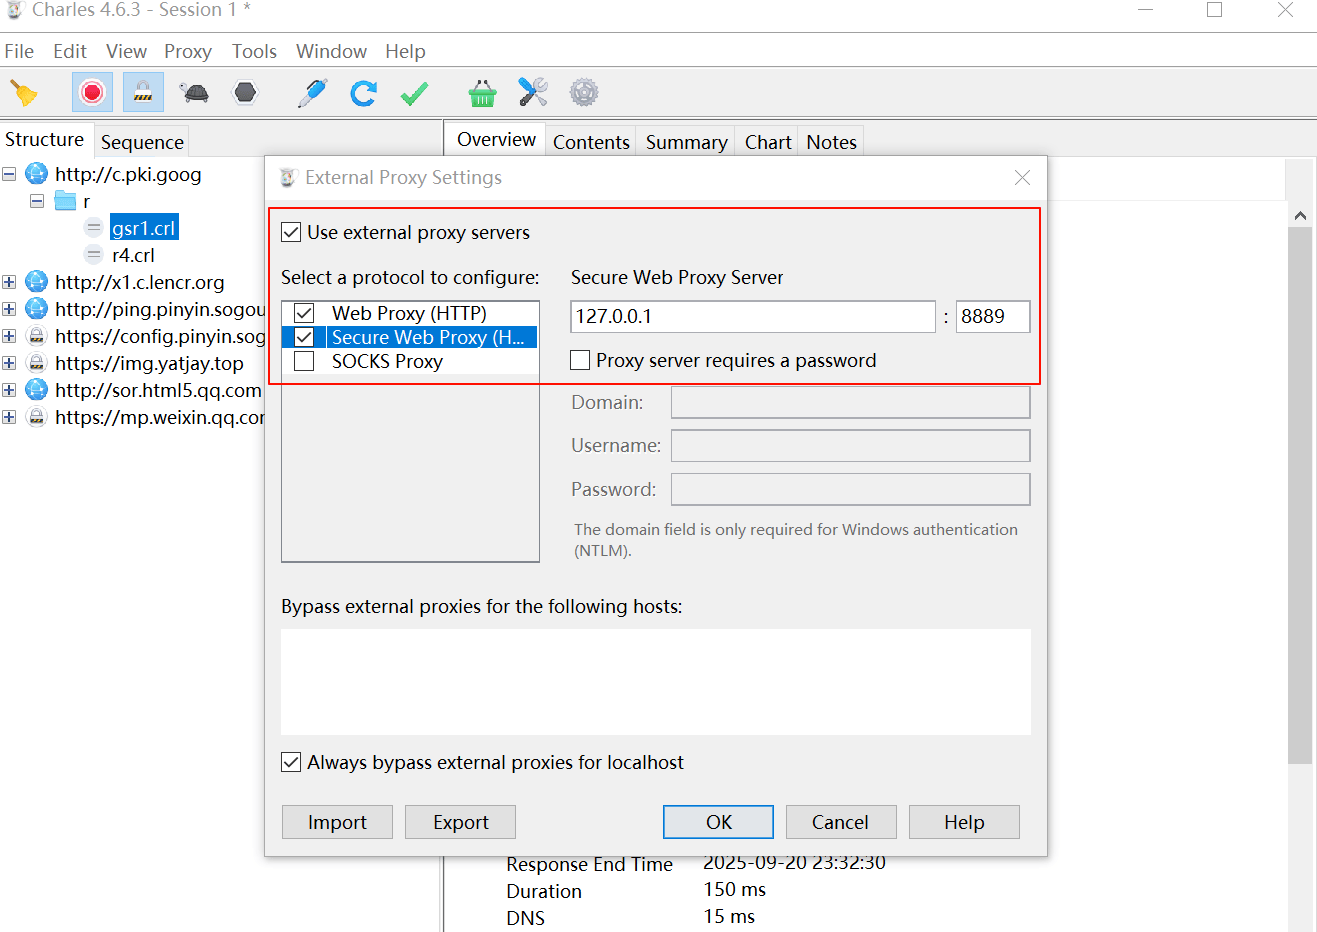The width and height of the screenshot is (1317, 932).
Task: Compose a request with the pen icon
Action: (x=313, y=93)
